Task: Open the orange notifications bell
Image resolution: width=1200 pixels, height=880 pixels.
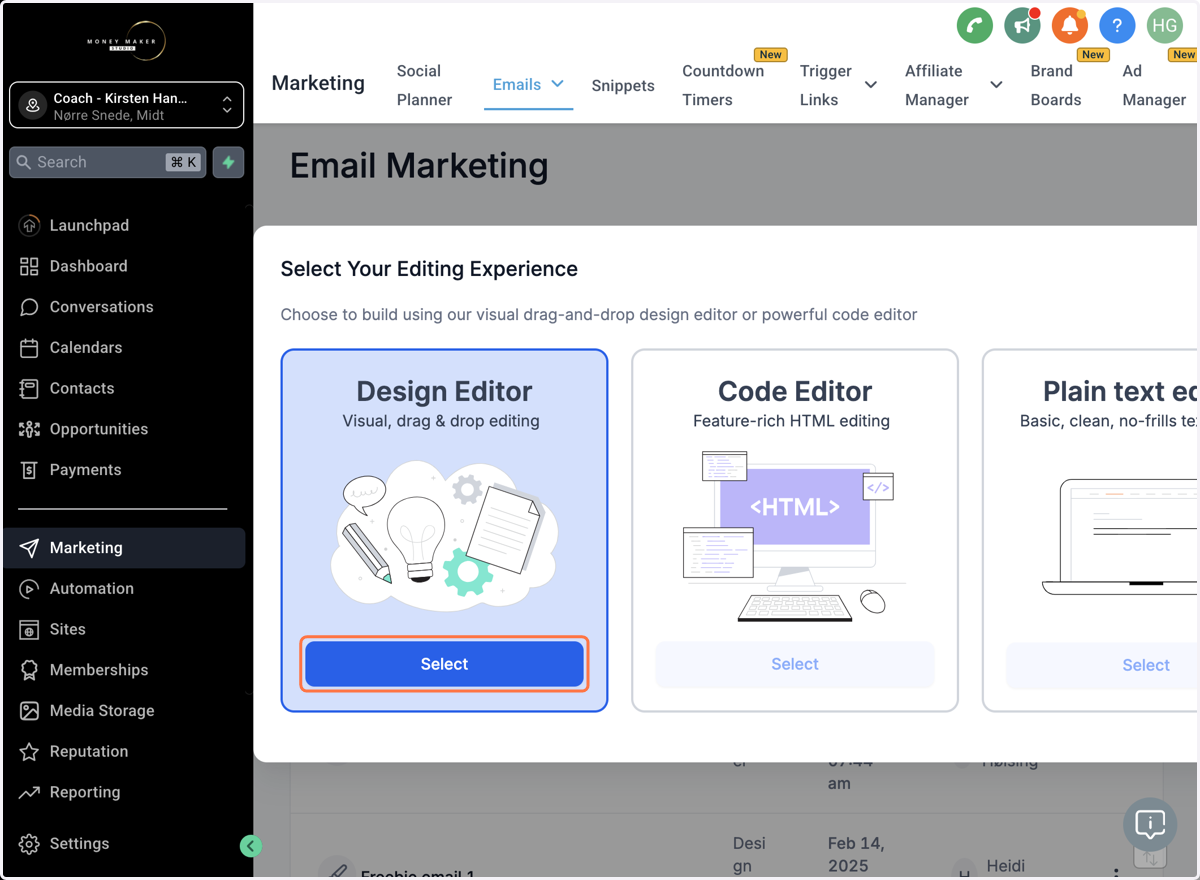Action: click(1070, 26)
